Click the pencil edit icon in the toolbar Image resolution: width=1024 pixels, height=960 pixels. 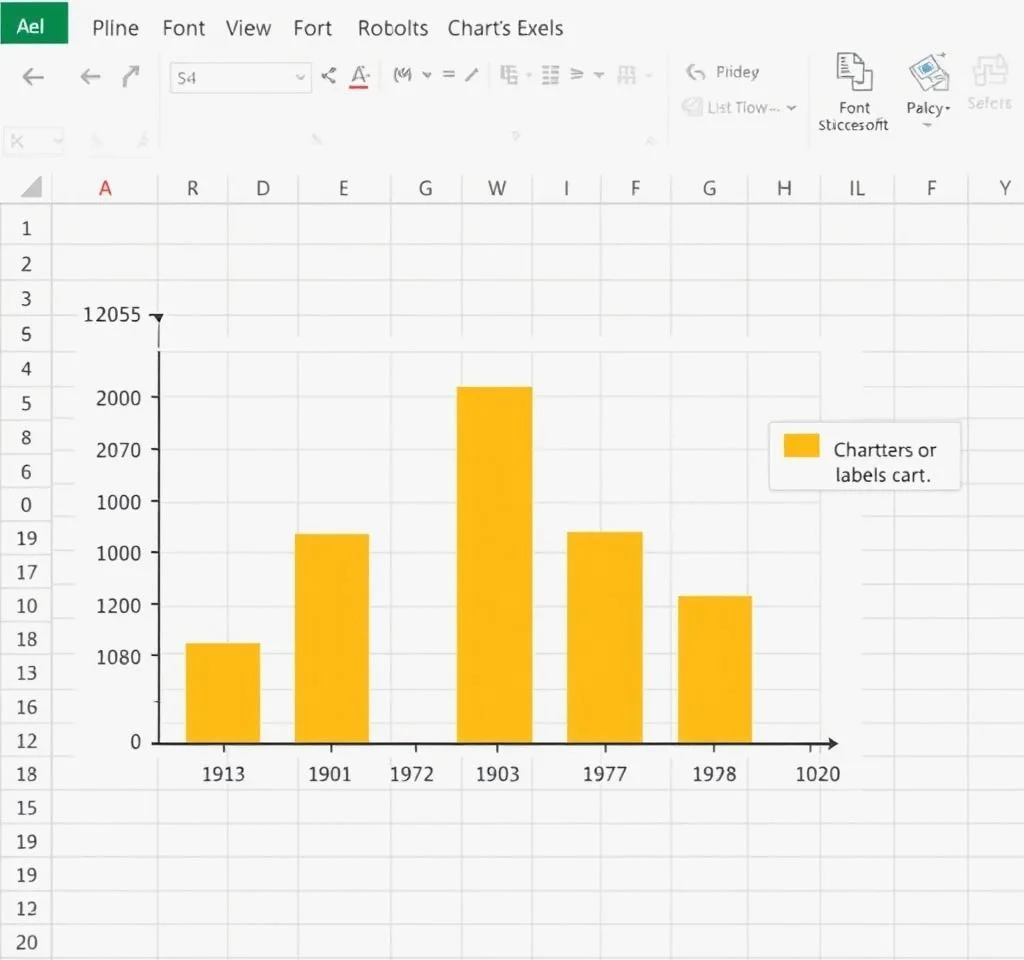coord(472,74)
